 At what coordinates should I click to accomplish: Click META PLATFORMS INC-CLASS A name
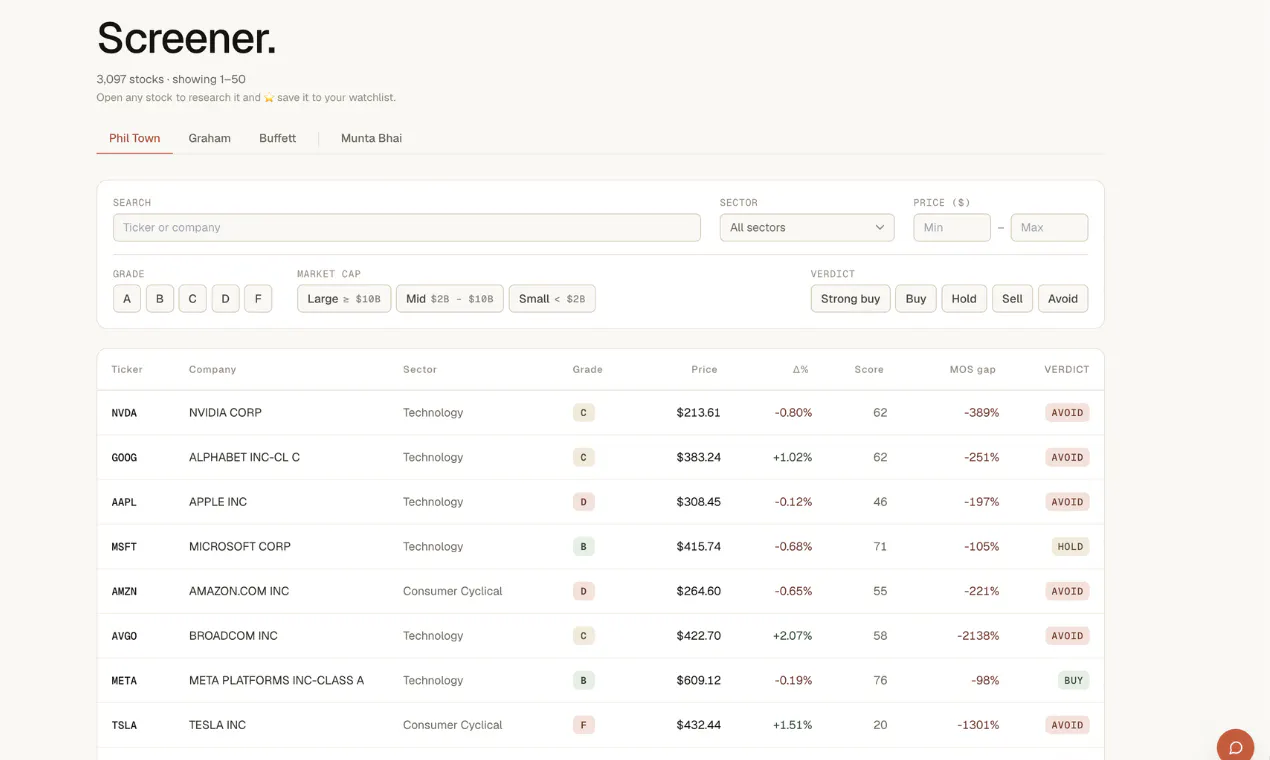pos(276,680)
